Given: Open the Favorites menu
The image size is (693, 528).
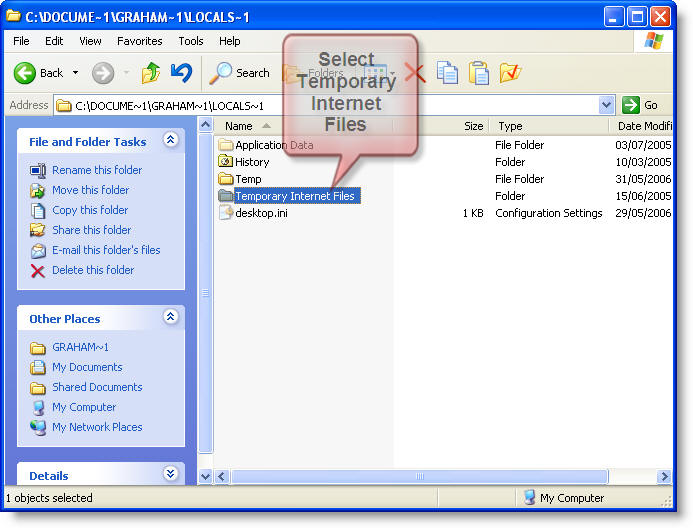Looking at the screenshot, I should tap(140, 41).
